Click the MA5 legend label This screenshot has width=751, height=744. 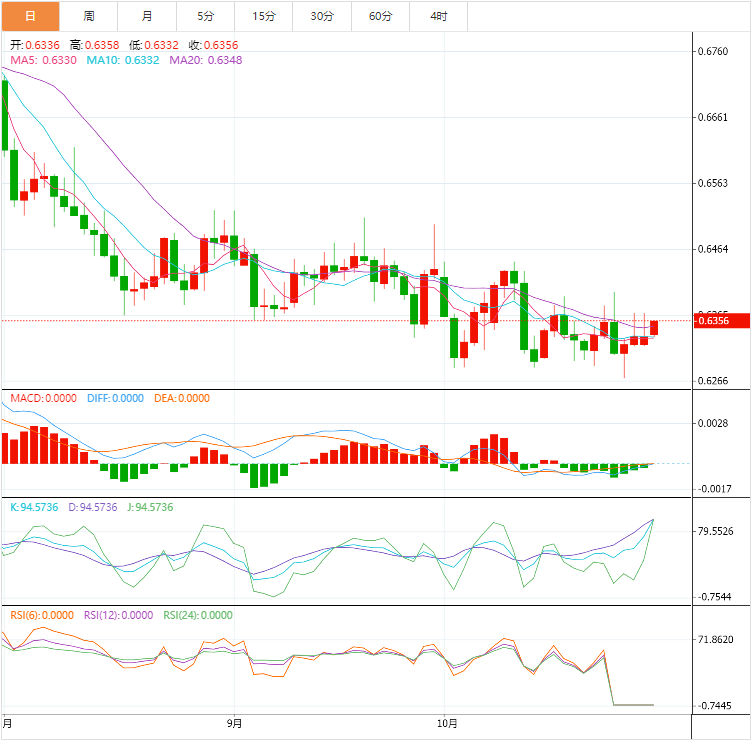43,60
